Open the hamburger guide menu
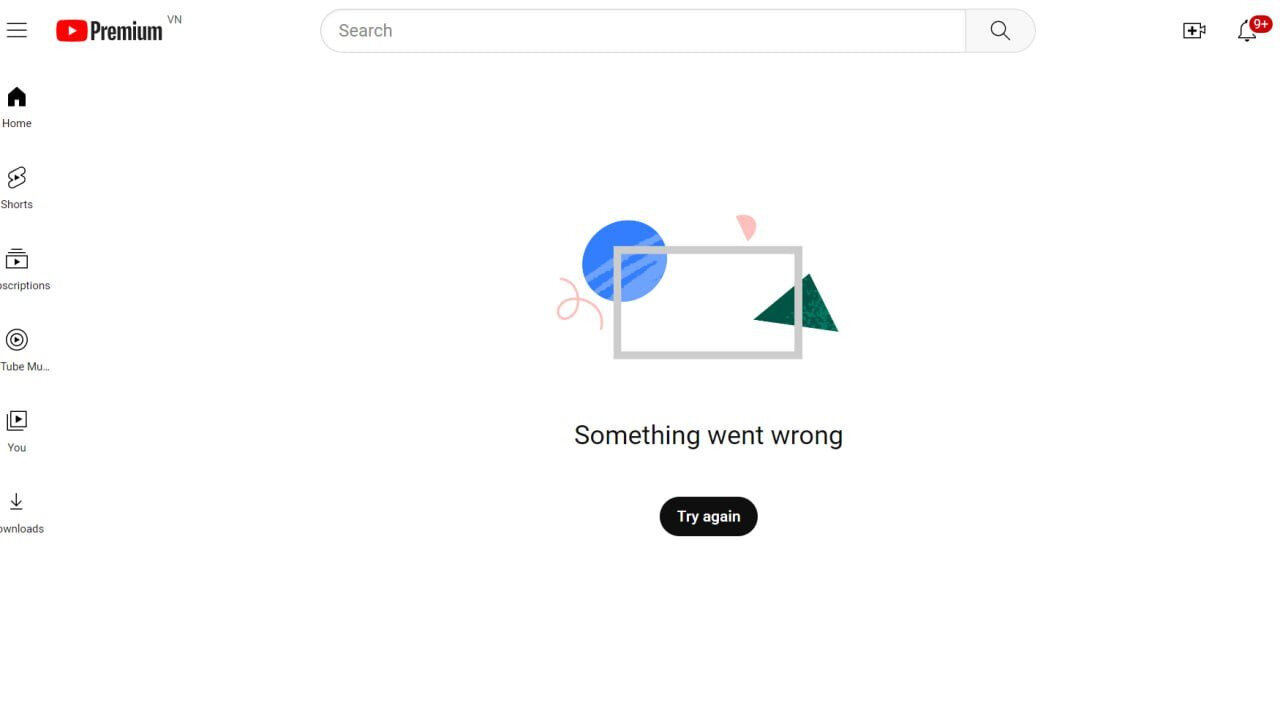This screenshot has height=721, width=1280. click(x=16, y=30)
